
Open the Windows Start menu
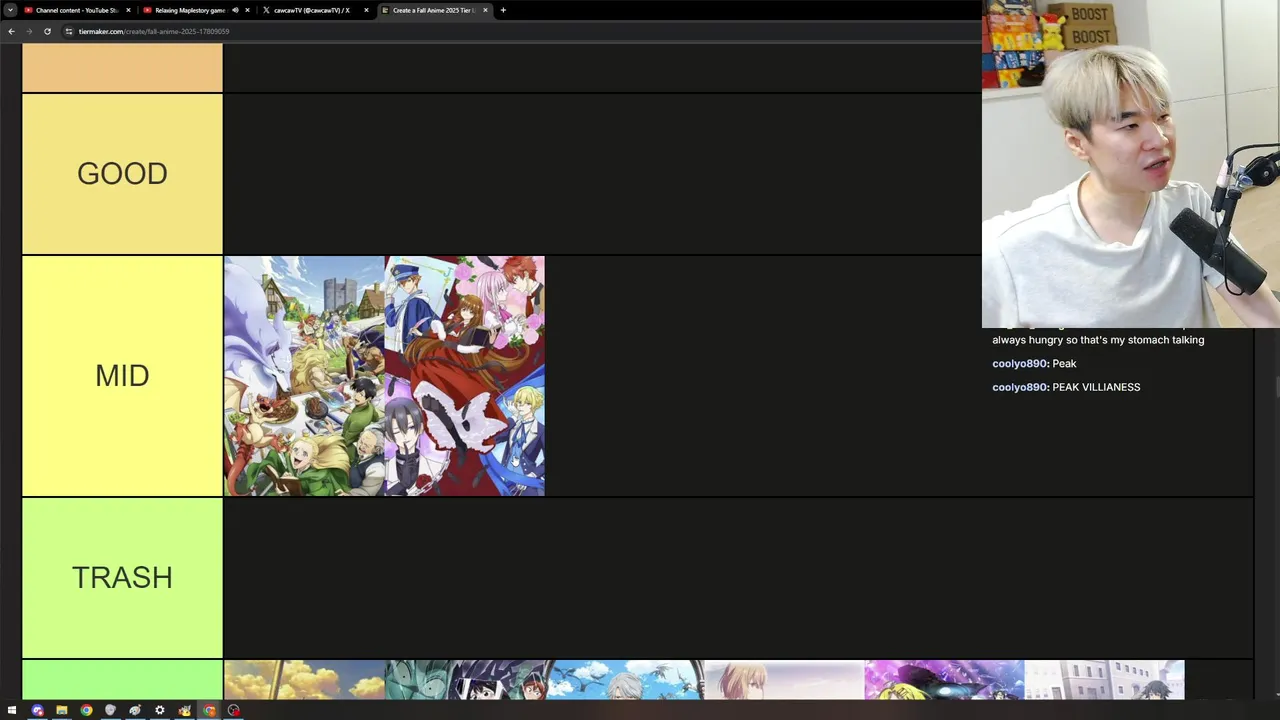point(12,711)
